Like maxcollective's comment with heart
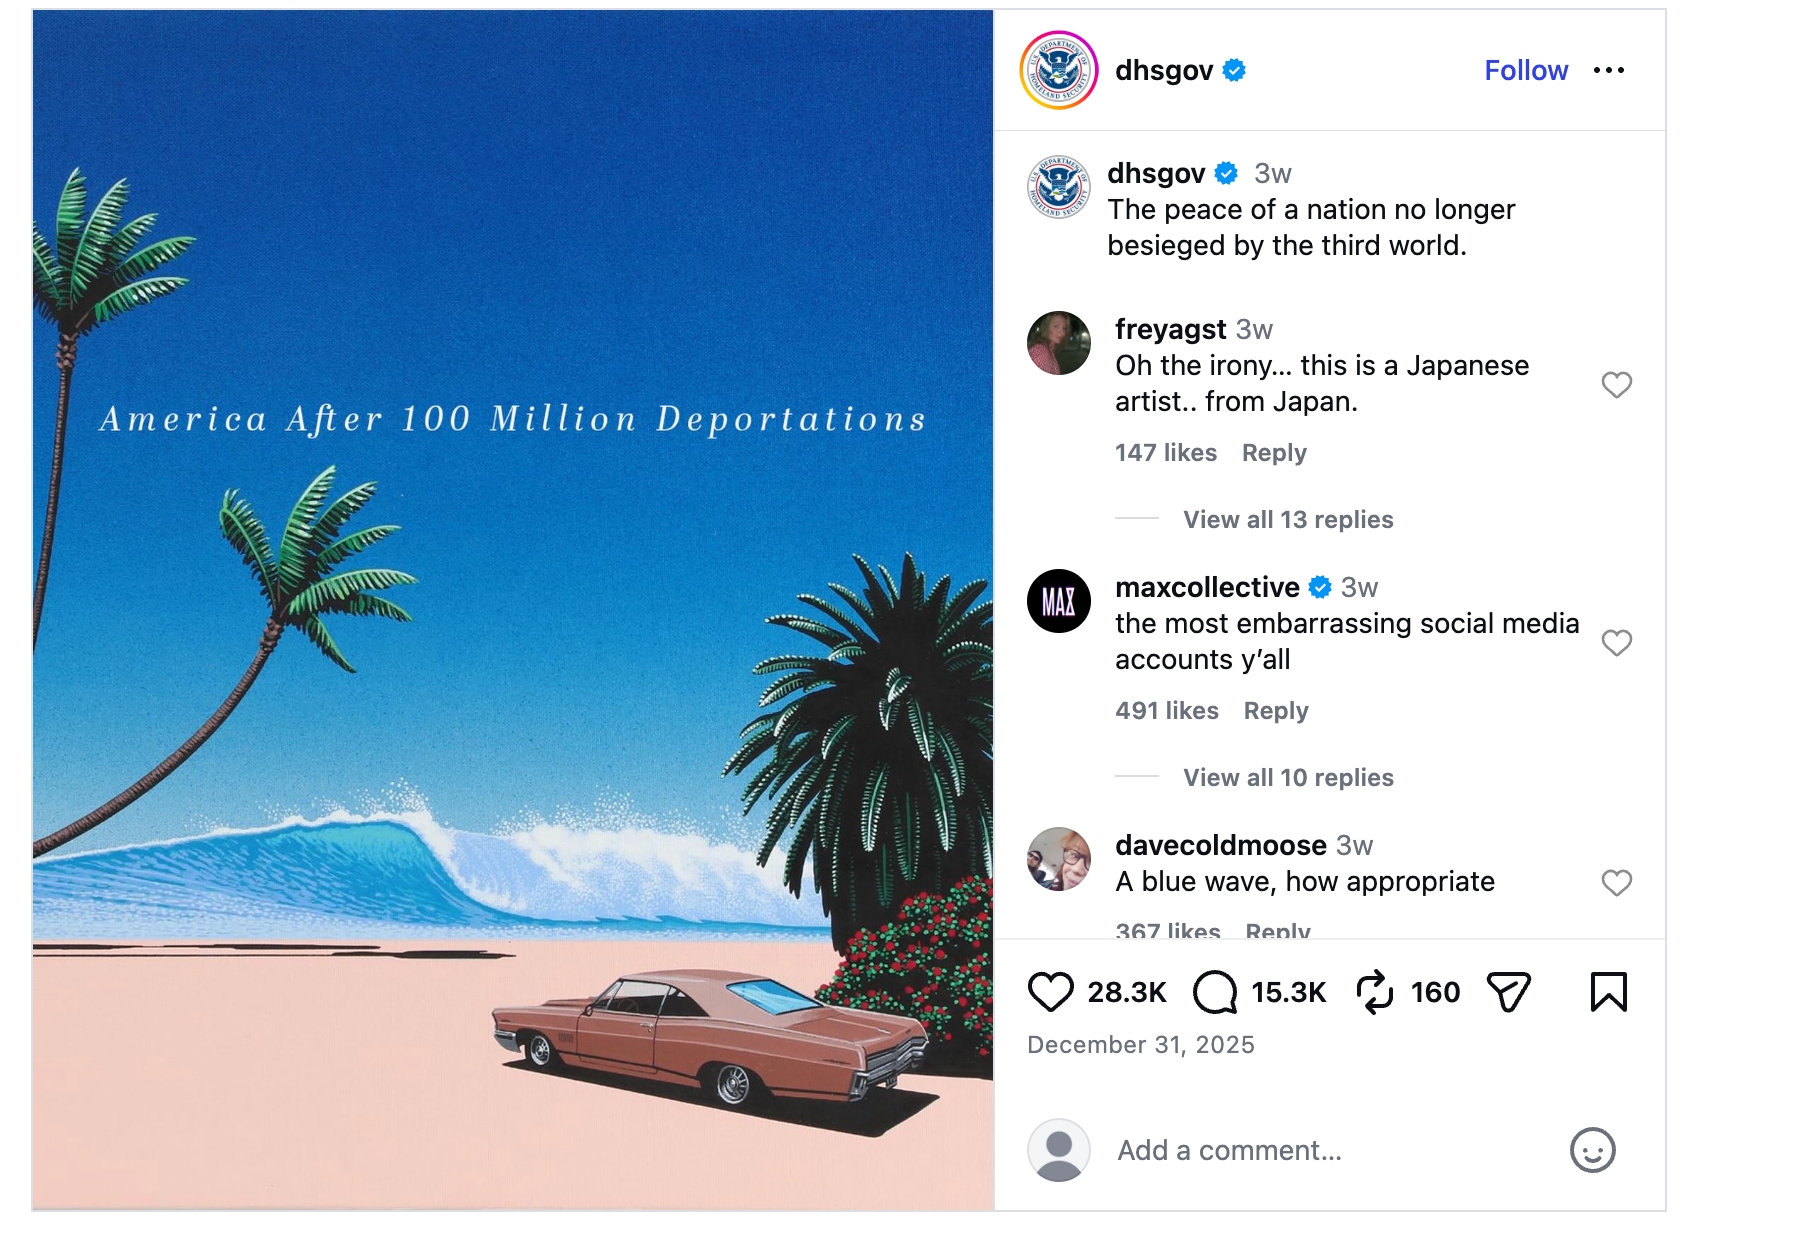This screenshot has height=1244, width=1794. [1616, 643]
